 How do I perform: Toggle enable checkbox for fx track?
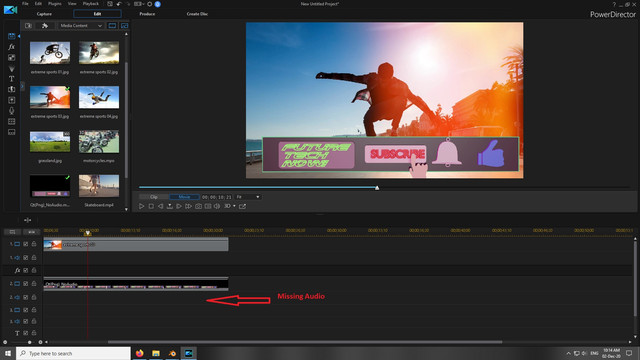tap(26, 270)
